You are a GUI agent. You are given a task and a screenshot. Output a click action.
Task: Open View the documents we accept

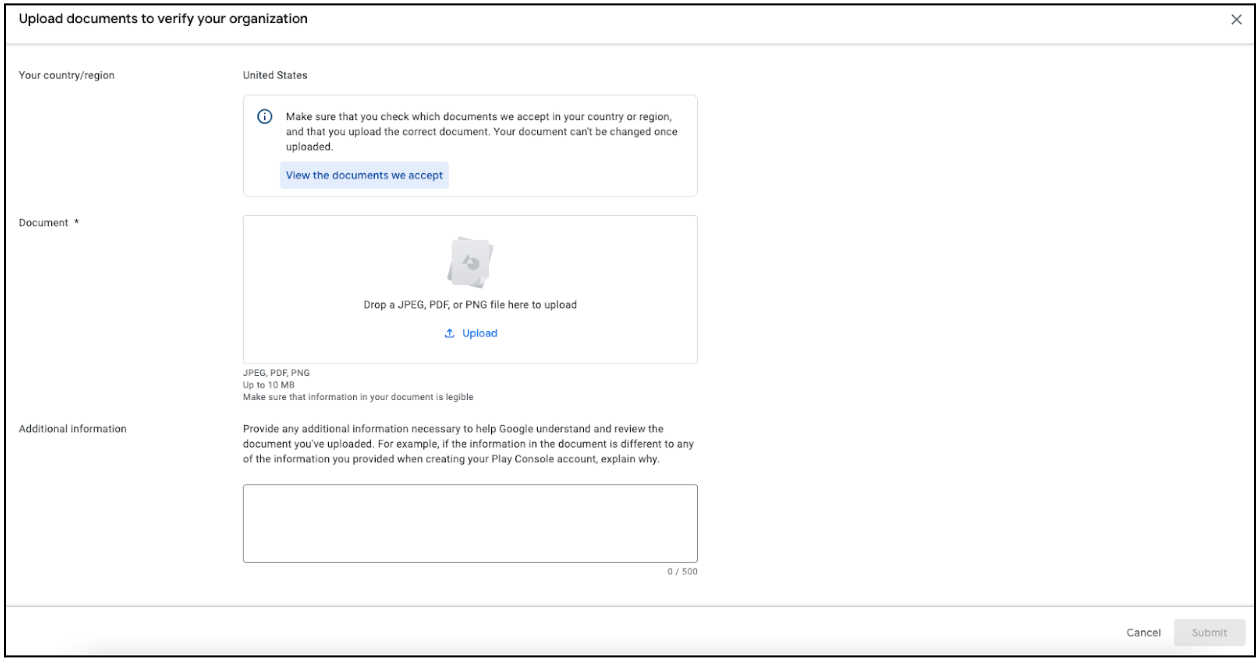[364, 175]
